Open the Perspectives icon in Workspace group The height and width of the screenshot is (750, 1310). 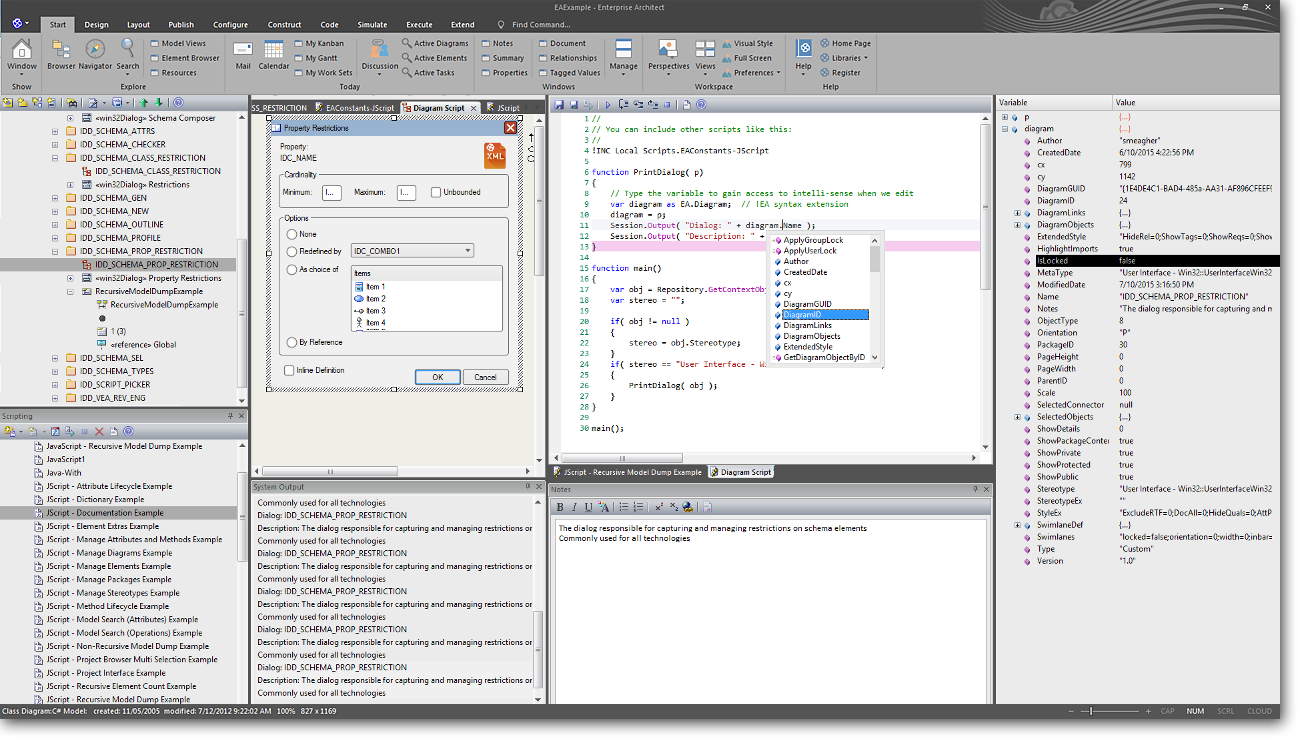(668, 49)
